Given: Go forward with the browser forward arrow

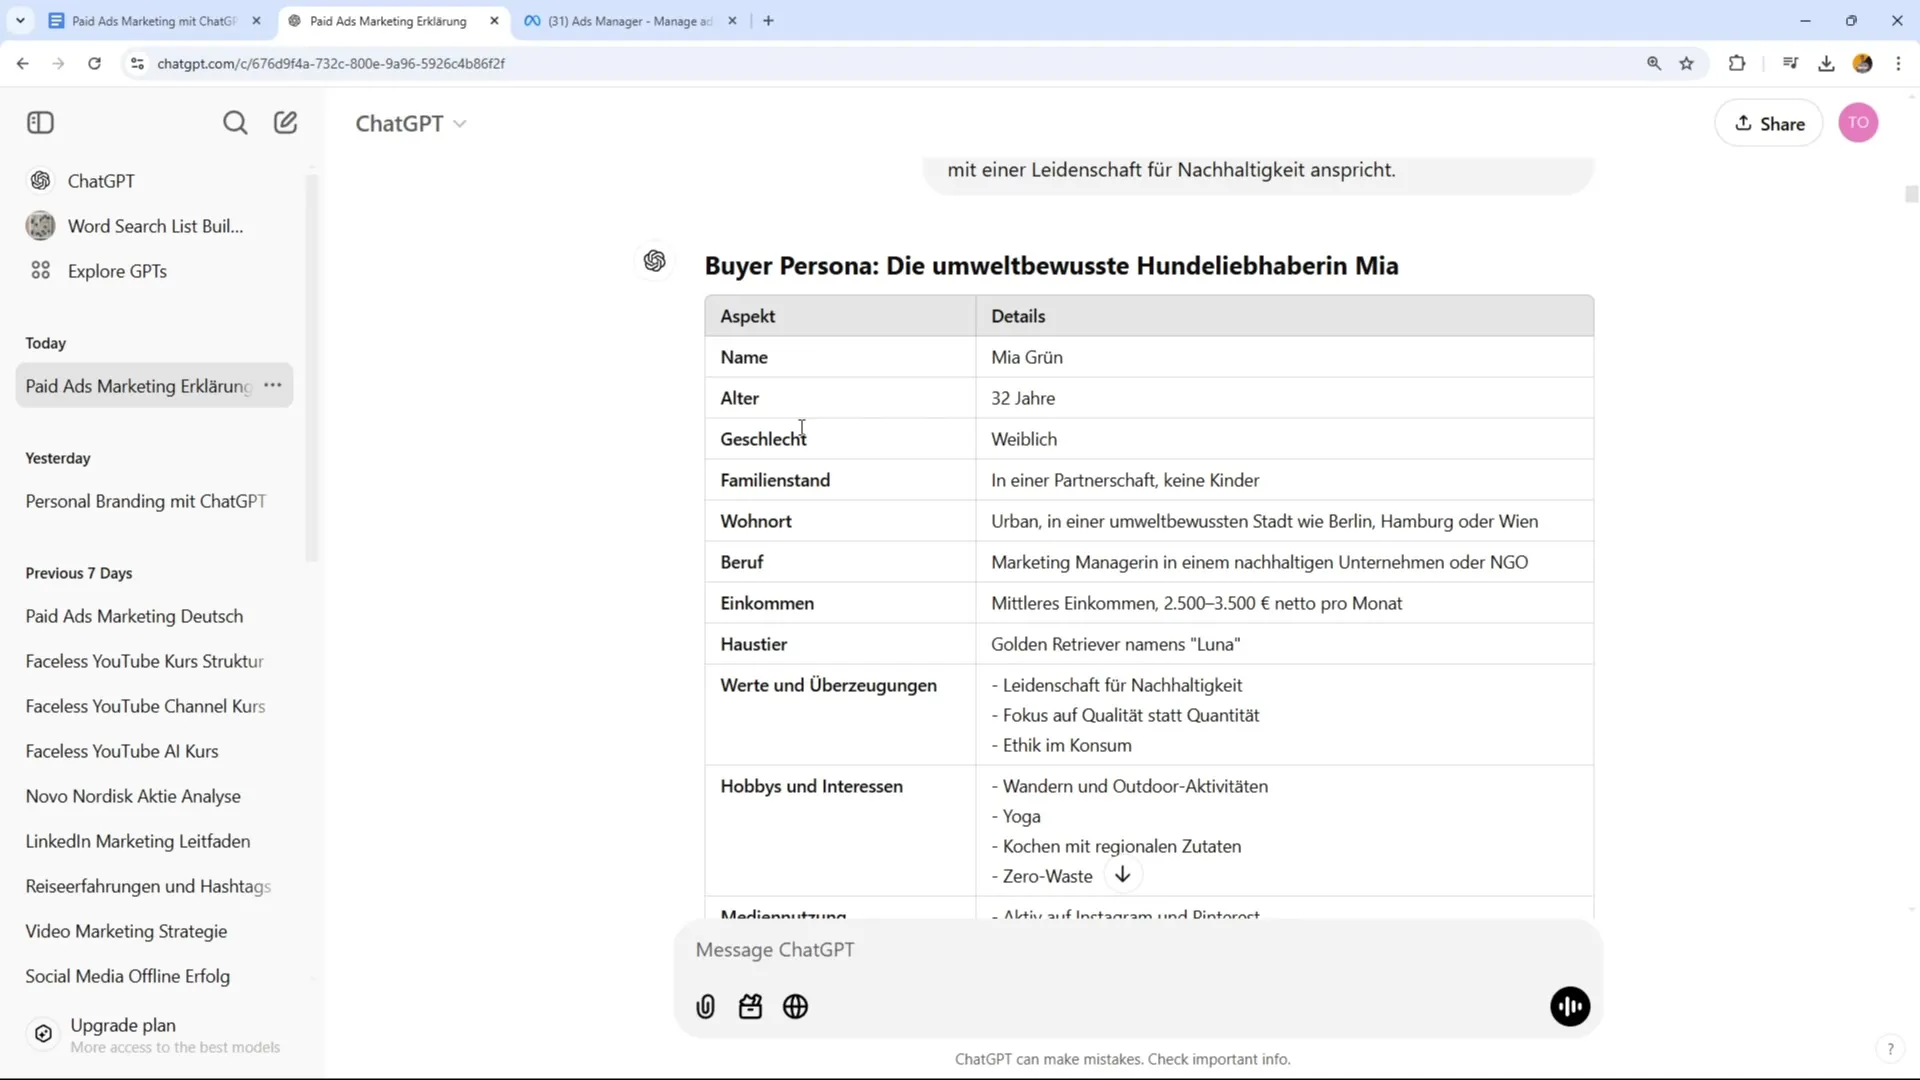Looking at the screenshot, I should (x=58, y=63).
